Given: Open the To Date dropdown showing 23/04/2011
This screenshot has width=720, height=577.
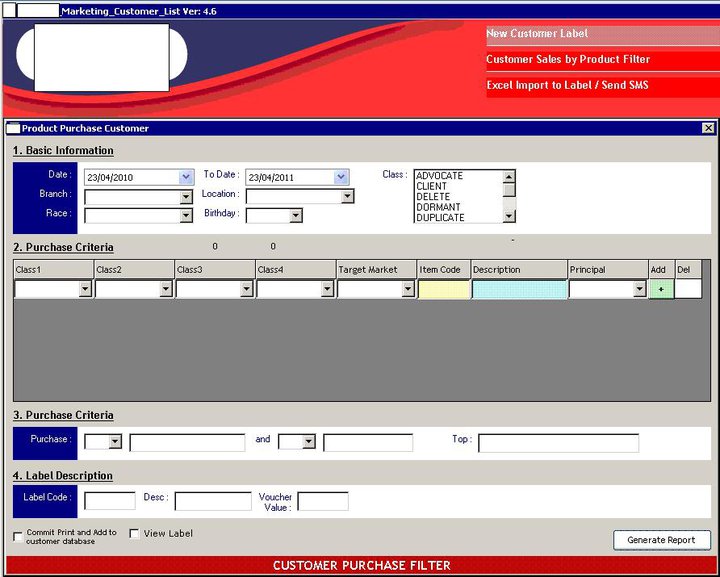Looking at the screenshot, I should 341,177.
